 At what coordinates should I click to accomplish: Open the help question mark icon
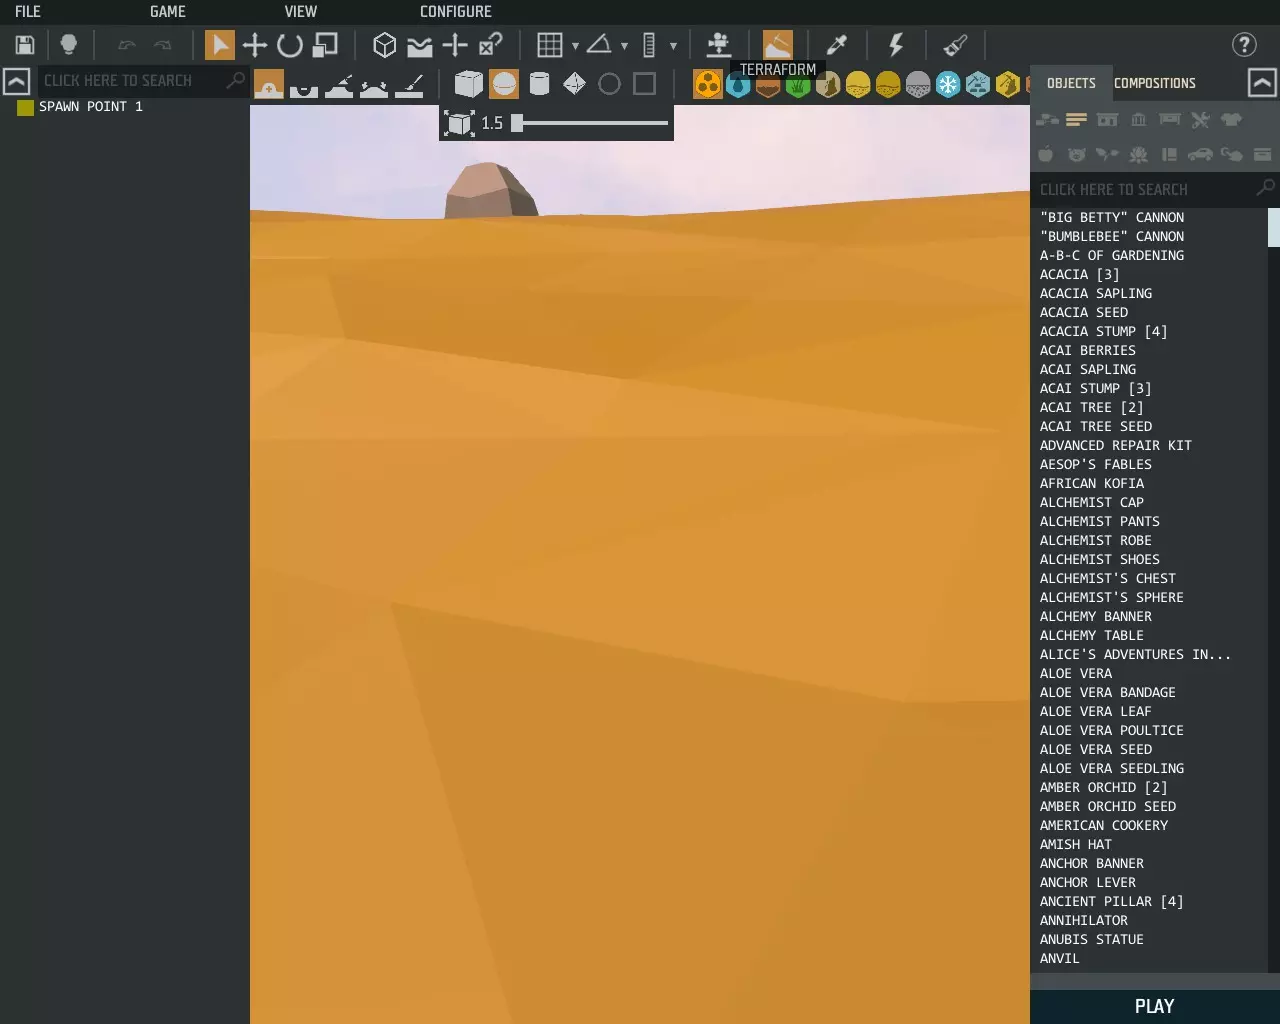point(1244,45)
